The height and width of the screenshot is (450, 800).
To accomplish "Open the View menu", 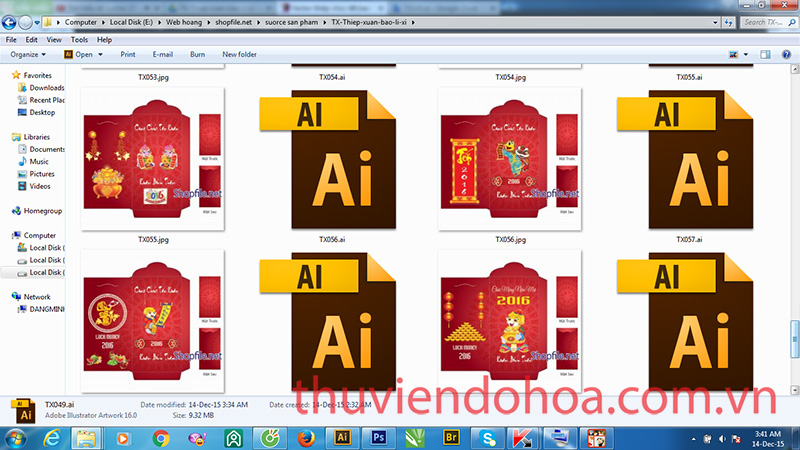I will click(x=54, y=40).
